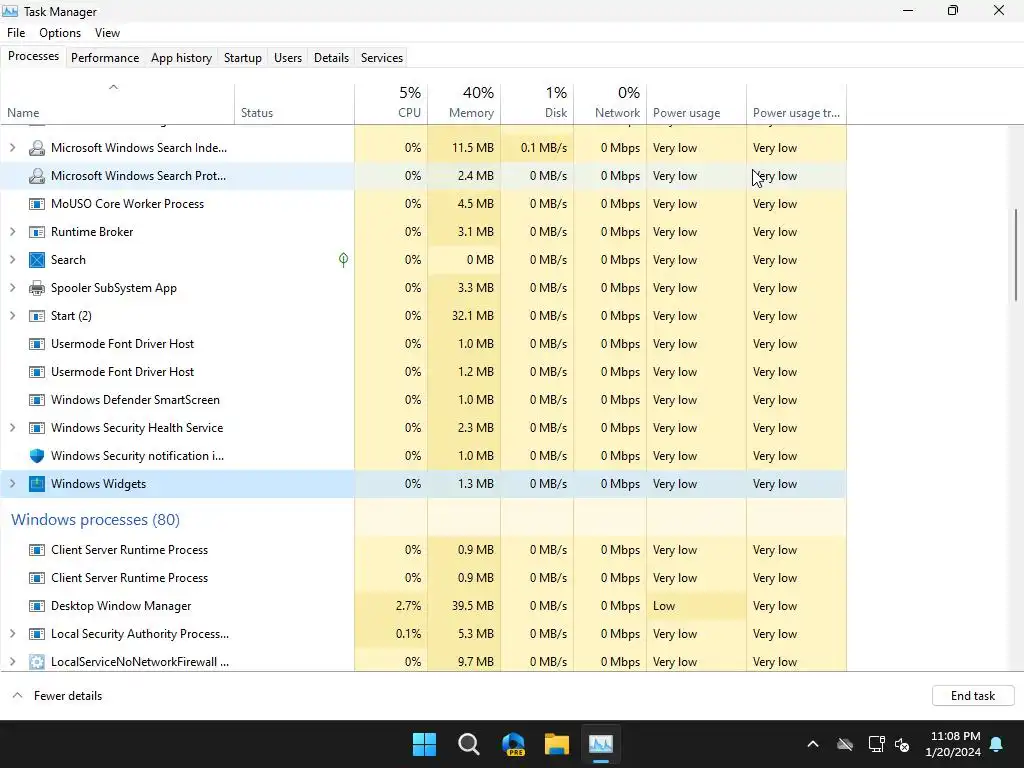The height and width of the screenshot is (768, 1024).
Task: Sort processes by the Memory column
Action: pos(464,103)
